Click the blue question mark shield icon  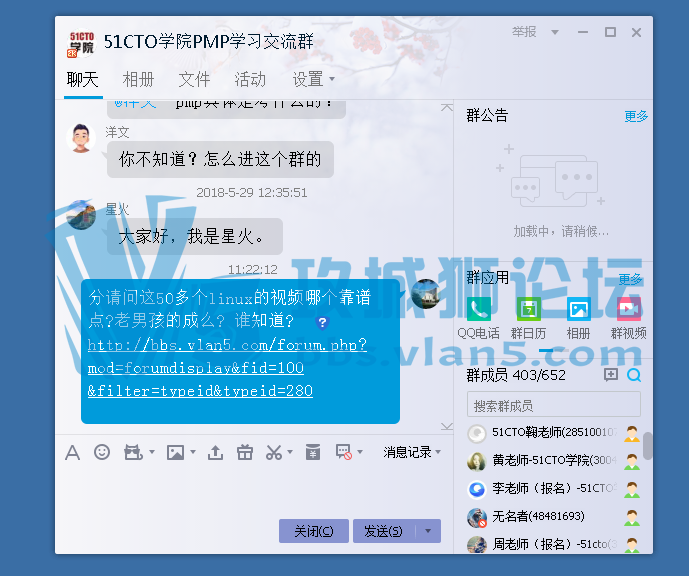[x=322, y=322]
